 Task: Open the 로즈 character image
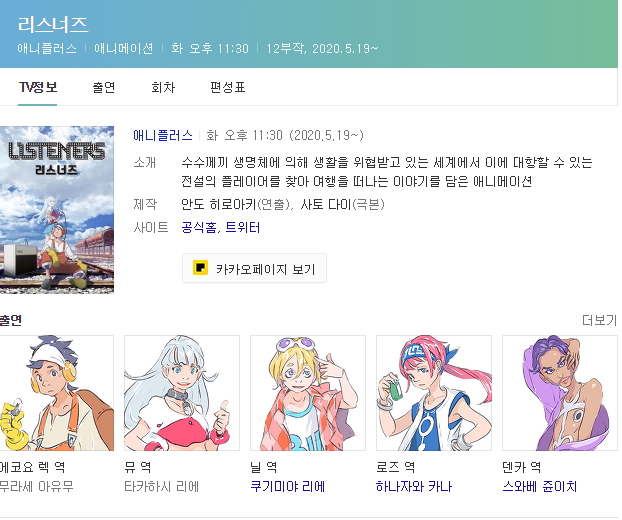tap(434, 393)
